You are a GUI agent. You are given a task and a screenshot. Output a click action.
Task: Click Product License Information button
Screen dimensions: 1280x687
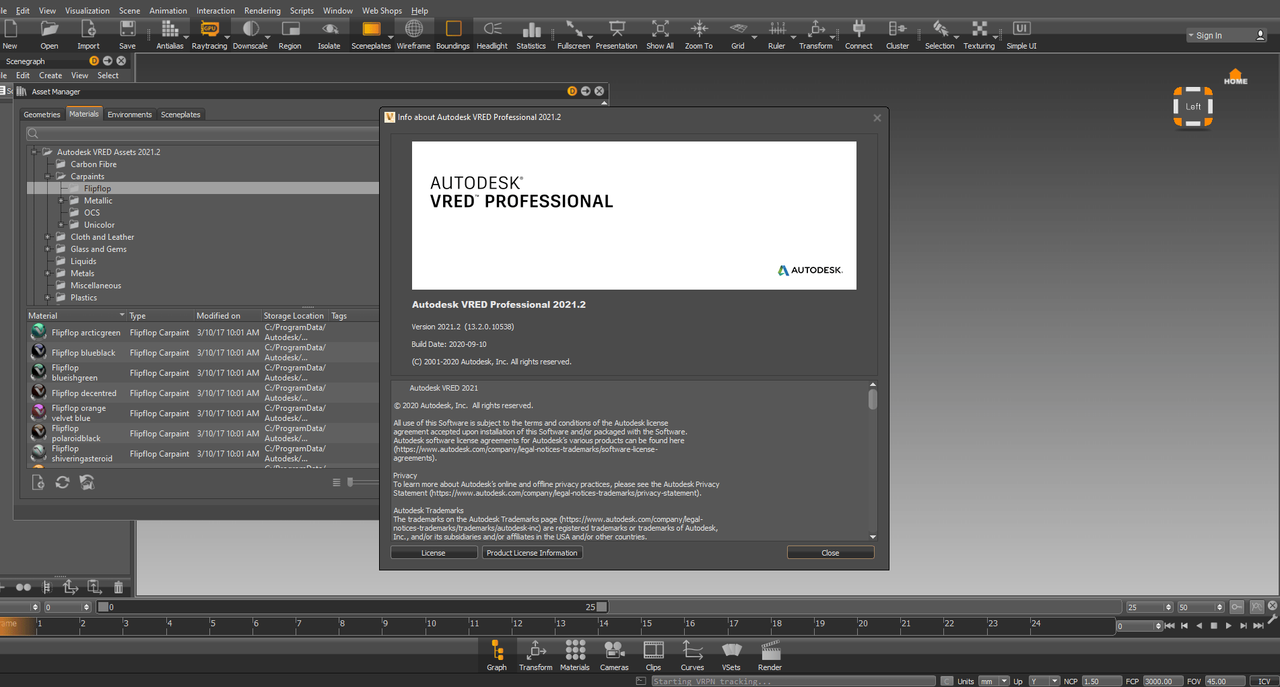pyautogui.click(x=532, y=552)
